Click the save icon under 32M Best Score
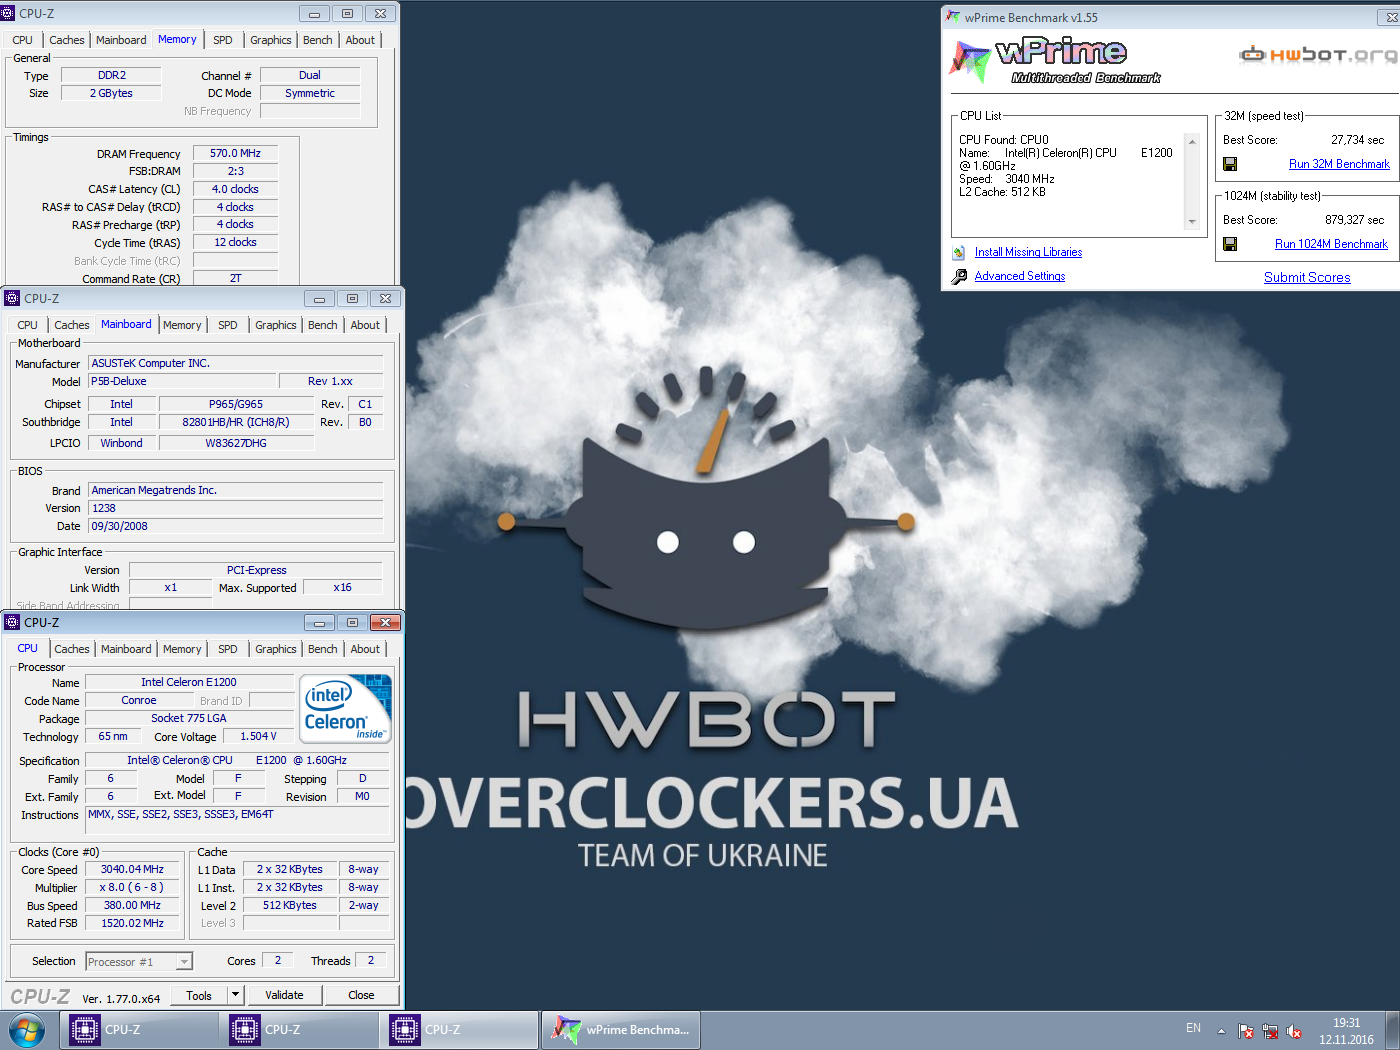1400x1050 pixels. coord(1230,164)
